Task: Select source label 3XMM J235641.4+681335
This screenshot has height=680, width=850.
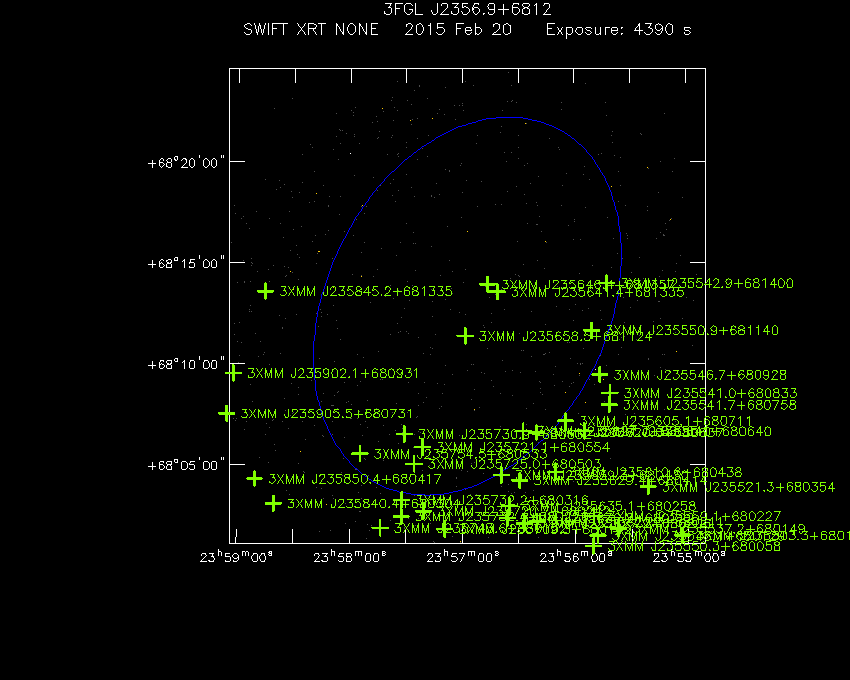Action: pyautogui.click(x=598, y=293)
